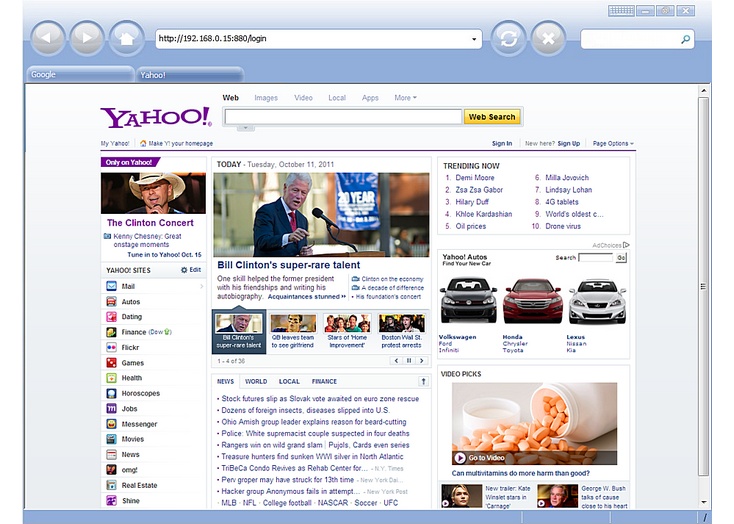Click the AdChoices triangle icon
The image size is (734, 524).
pos(626,245)
